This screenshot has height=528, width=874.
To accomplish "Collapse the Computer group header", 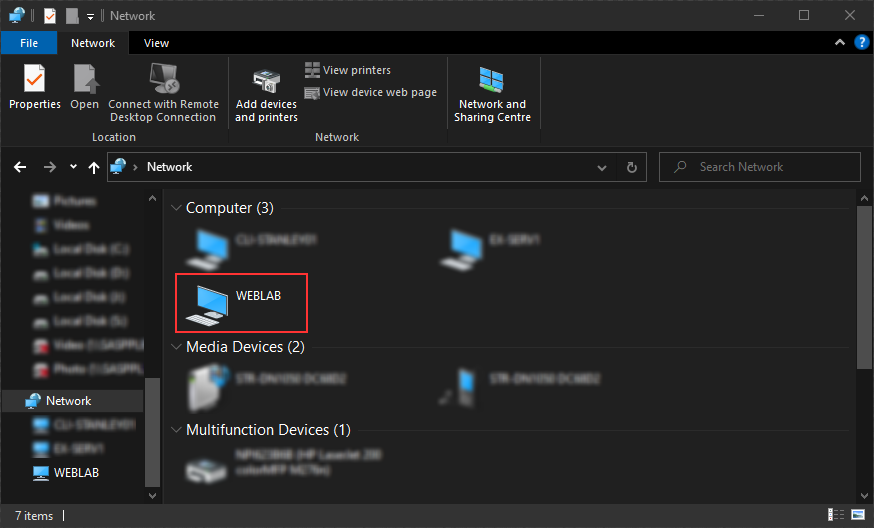I will coord(176,208).
